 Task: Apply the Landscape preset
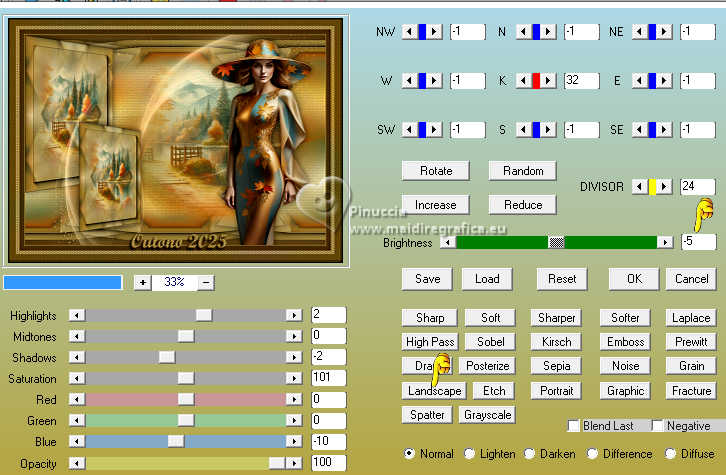tap(434, 391)
